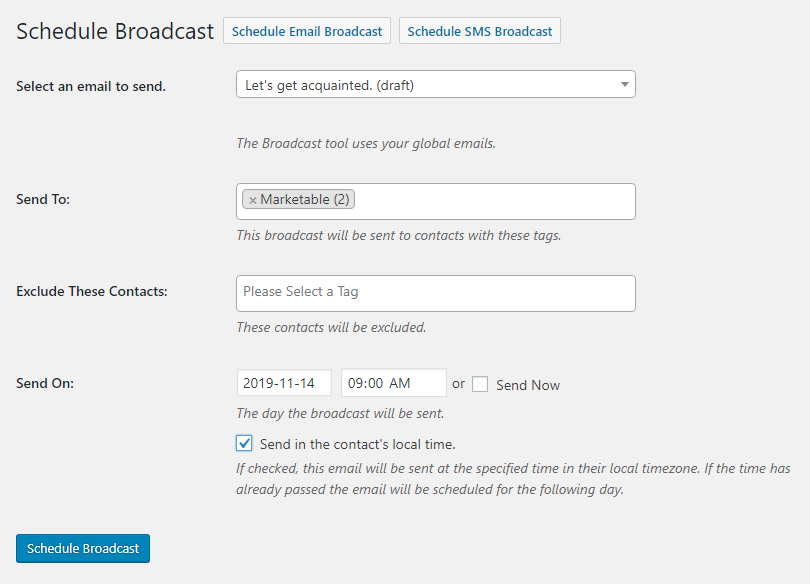This screenshot has height=584, width=810.
Task: Click the Send Now label text
Action: point(528,385)
